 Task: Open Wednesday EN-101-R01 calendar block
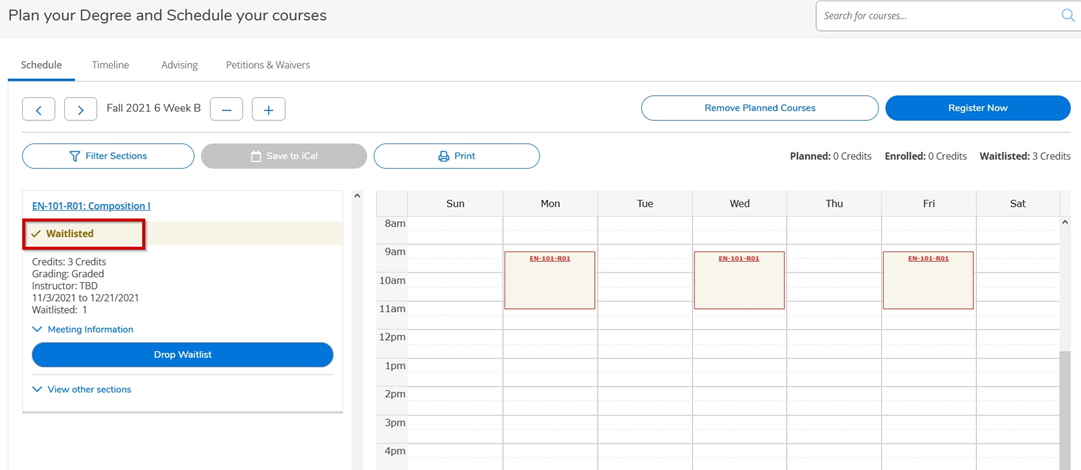(x=739, y=280)
